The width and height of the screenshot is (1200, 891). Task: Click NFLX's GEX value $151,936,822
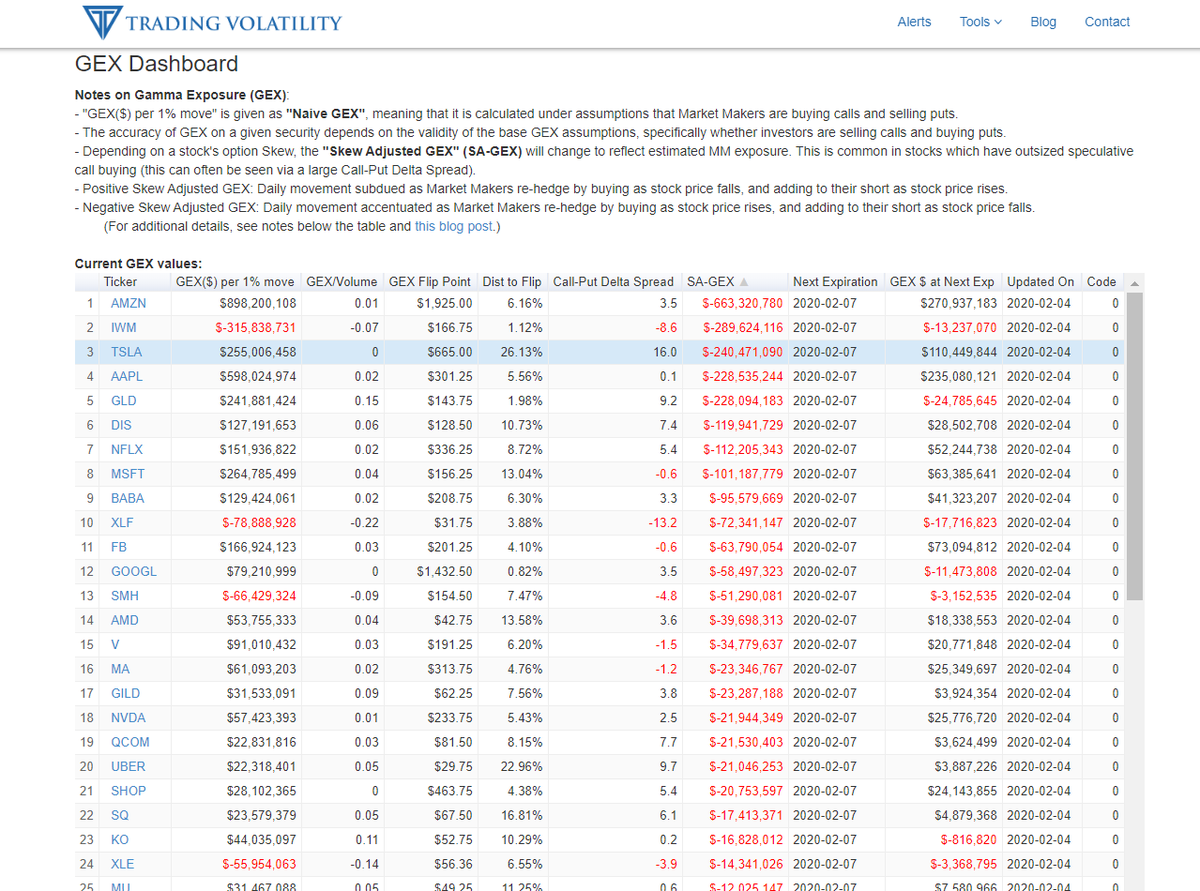(258, 449)
